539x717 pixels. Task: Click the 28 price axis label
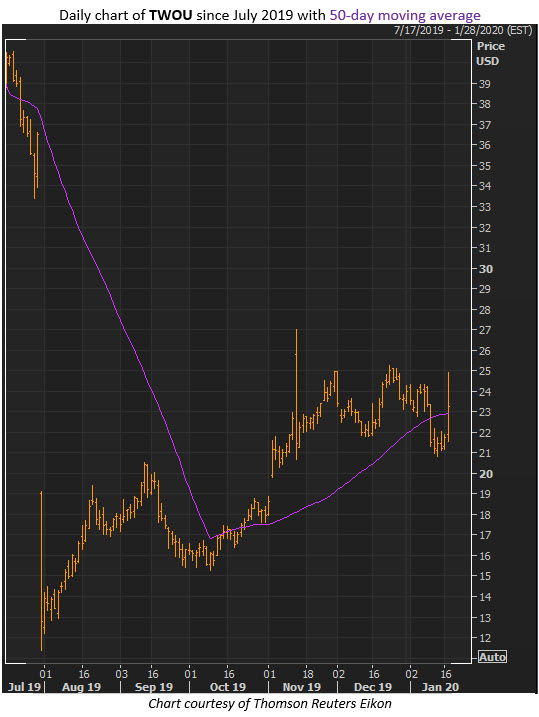[x=485, y=310]
